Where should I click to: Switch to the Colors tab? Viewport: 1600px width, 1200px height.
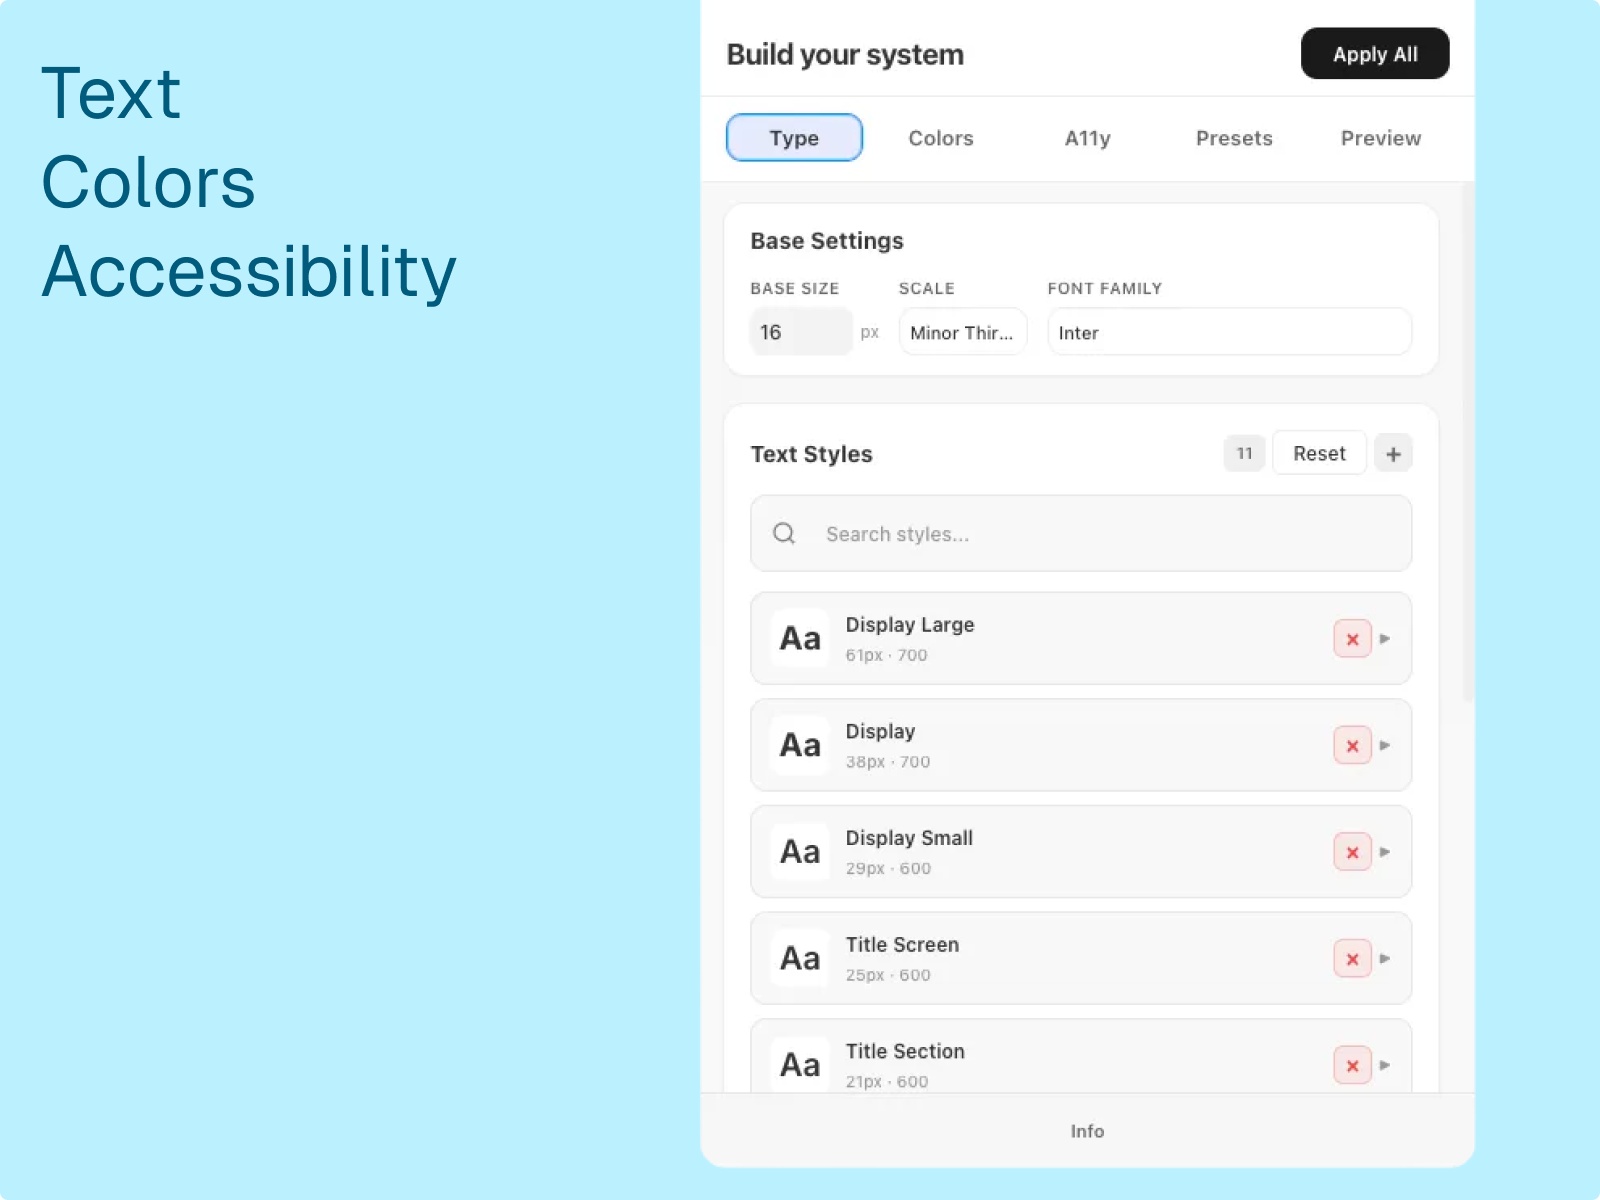point(940,138)
